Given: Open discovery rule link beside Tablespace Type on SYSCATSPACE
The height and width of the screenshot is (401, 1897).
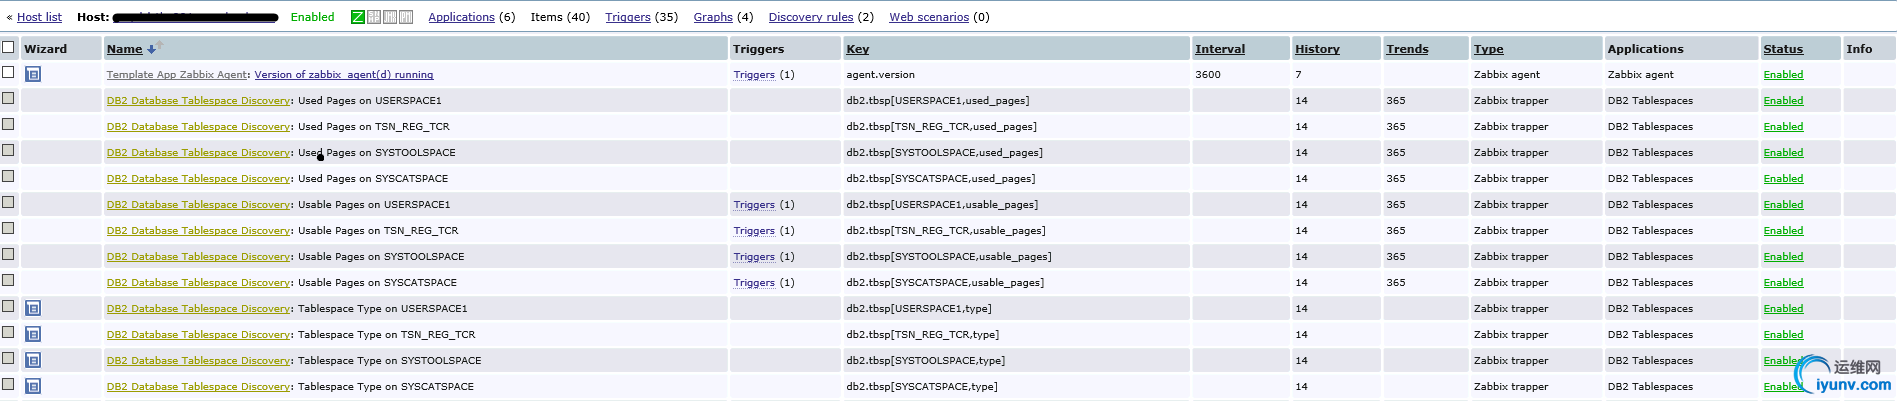Looking at the screenshot, I should point(199,387).
